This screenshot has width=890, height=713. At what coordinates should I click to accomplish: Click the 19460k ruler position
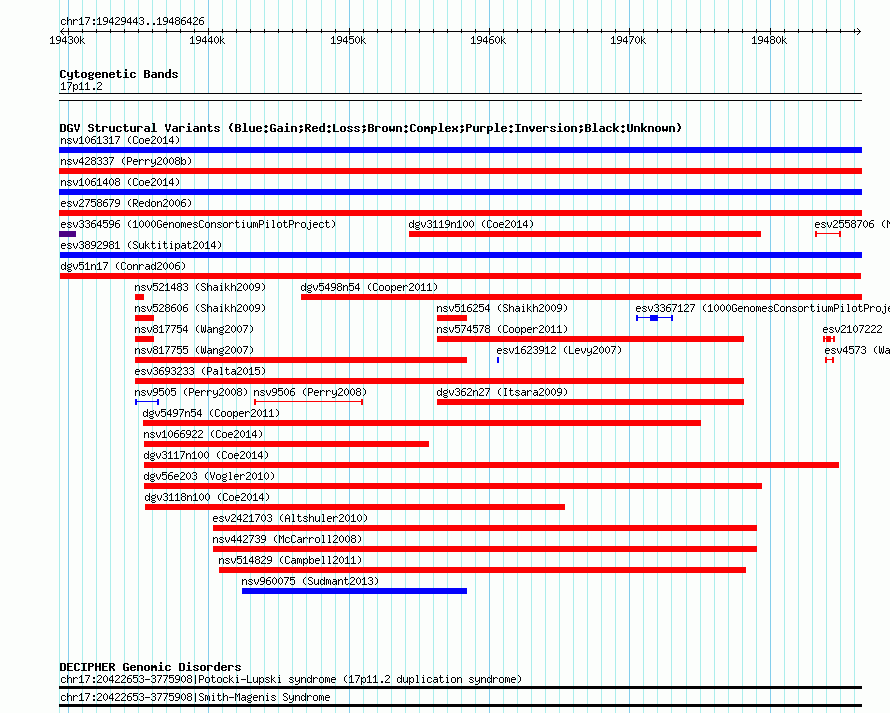[488, 40]
